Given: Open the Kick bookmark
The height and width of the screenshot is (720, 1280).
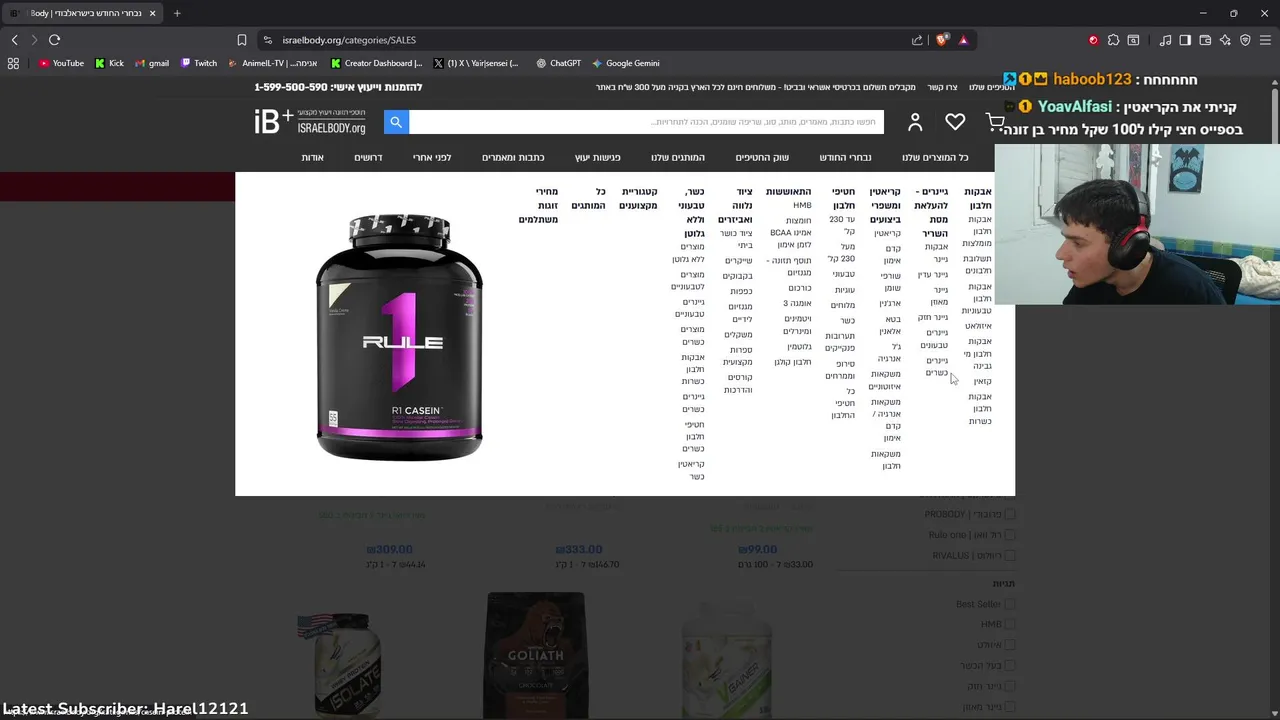Looking at the screenshot, I should point(109,63).
